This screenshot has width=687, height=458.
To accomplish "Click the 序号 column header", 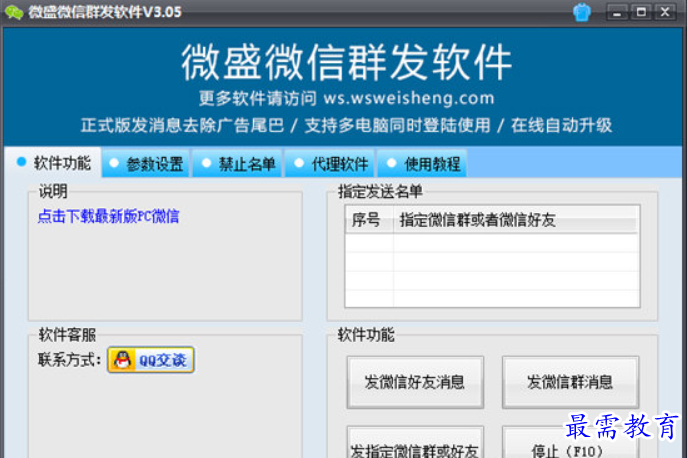I will [369, 220].
